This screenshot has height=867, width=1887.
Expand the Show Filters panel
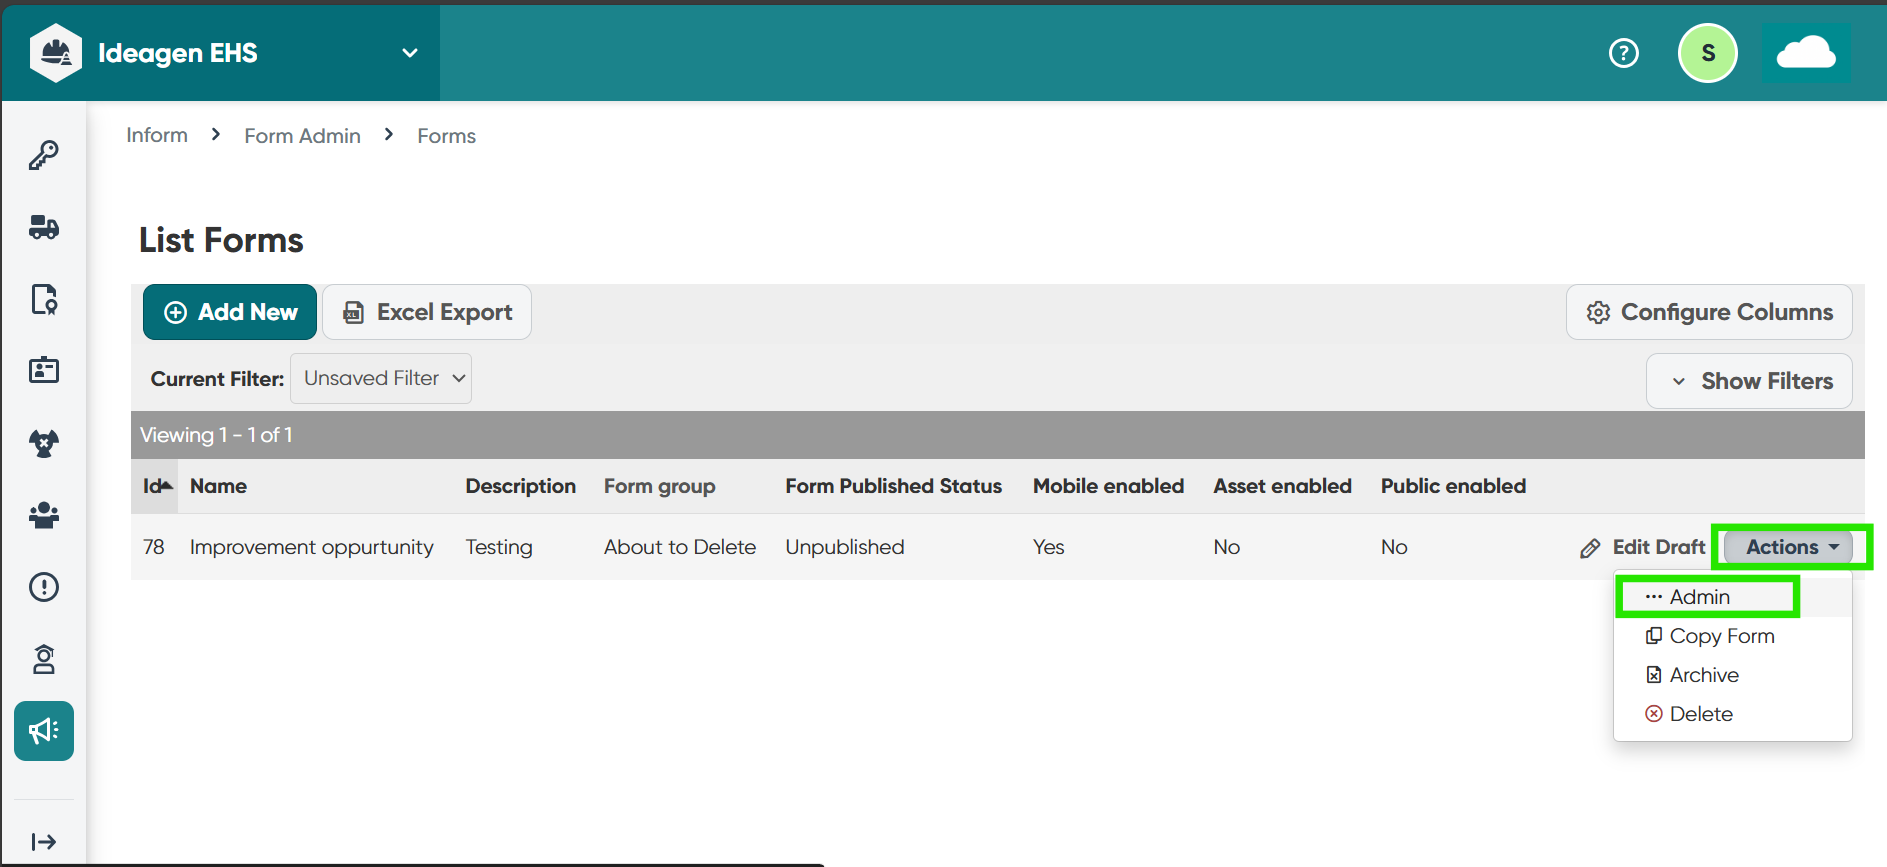coord(1749,381)
